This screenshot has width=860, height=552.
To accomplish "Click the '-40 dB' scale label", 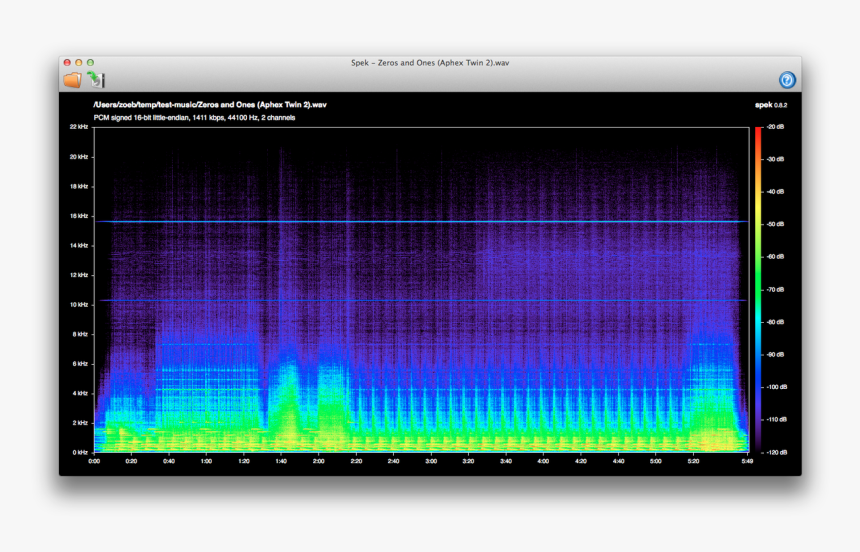I will click(775, 192).
